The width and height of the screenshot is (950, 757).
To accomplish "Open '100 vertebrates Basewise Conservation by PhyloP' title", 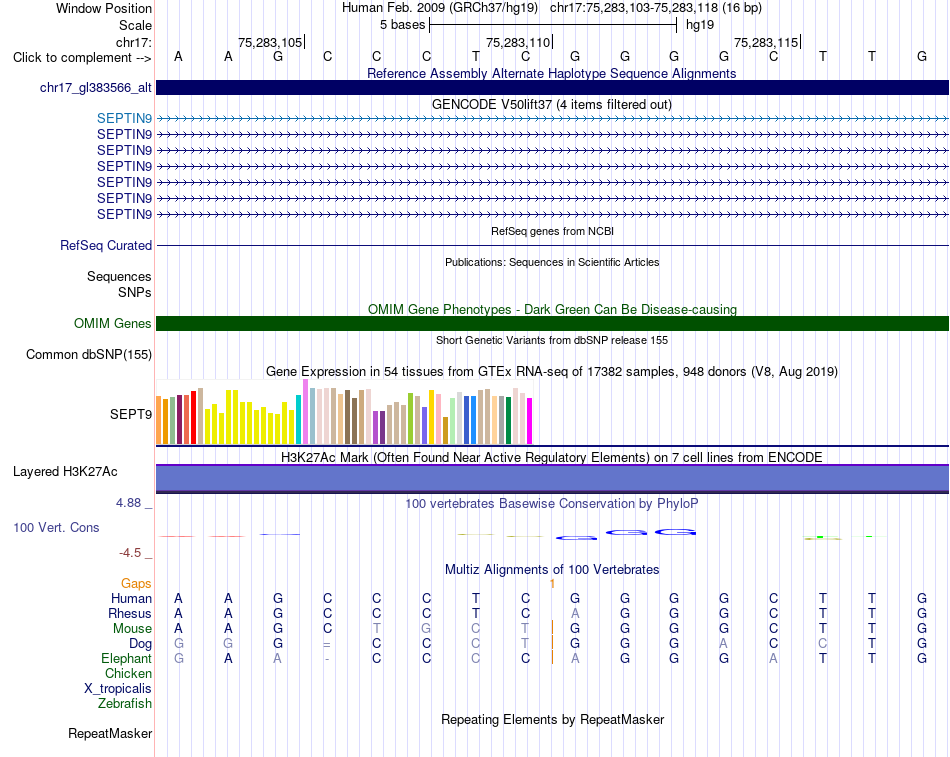I will [x=552, y=504].
